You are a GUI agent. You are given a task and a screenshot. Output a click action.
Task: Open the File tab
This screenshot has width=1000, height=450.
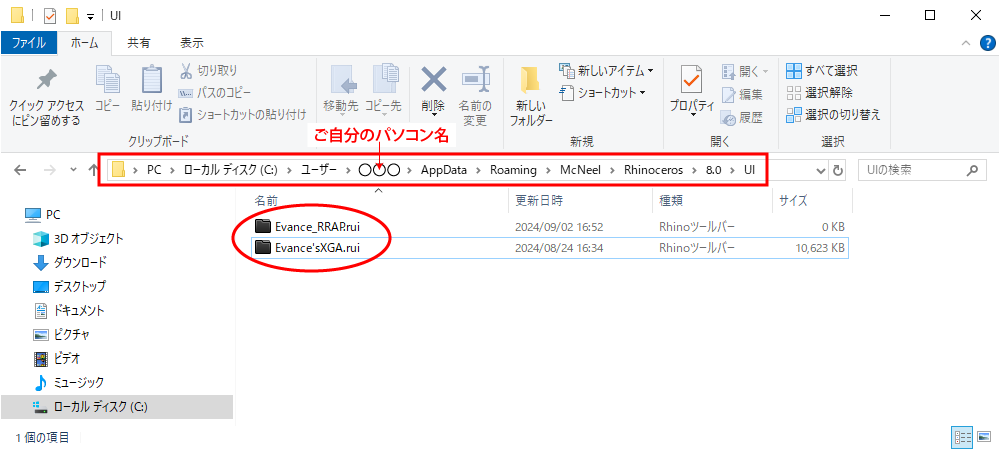click(29, 43)
